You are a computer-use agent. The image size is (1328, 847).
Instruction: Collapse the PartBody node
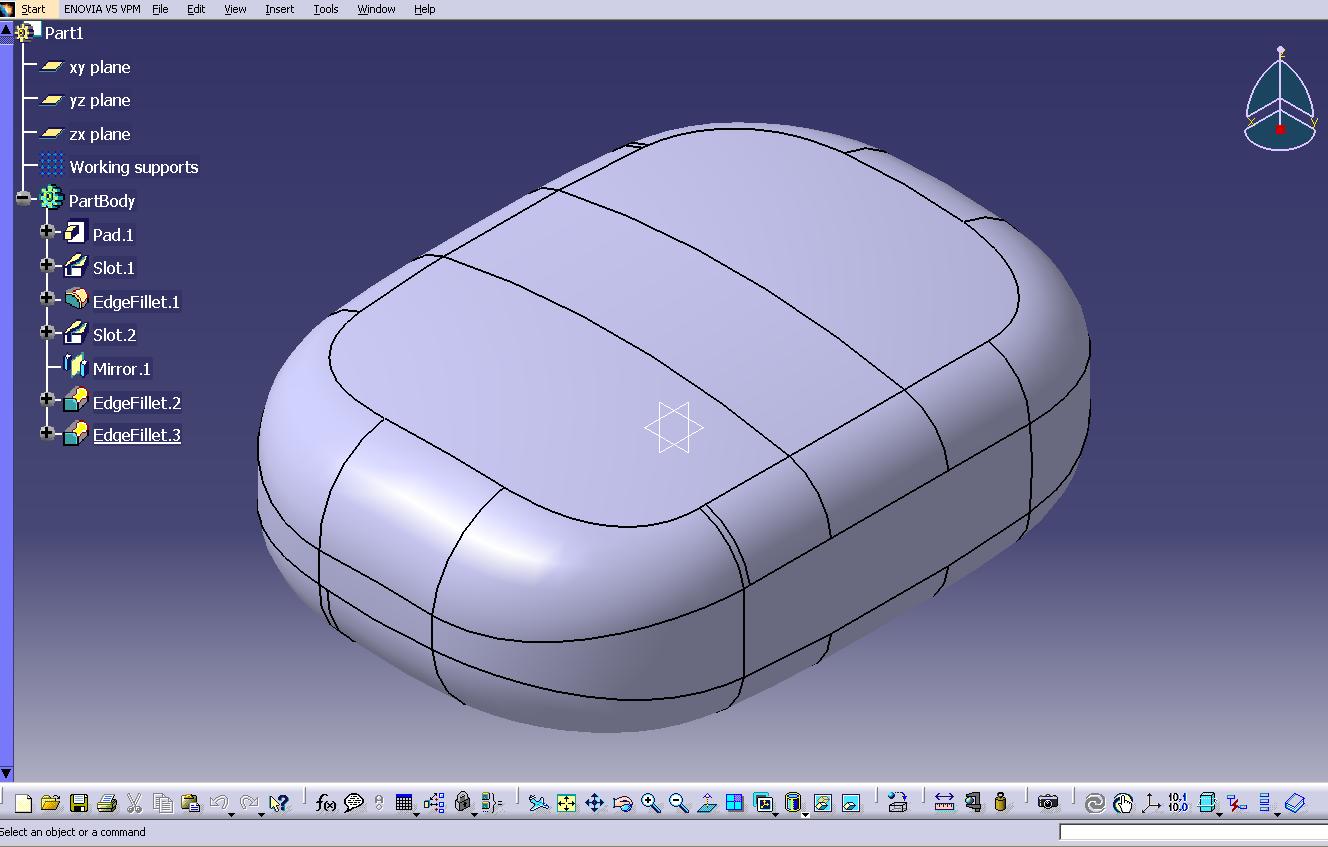pyautogui.click(x=23, y=200)
